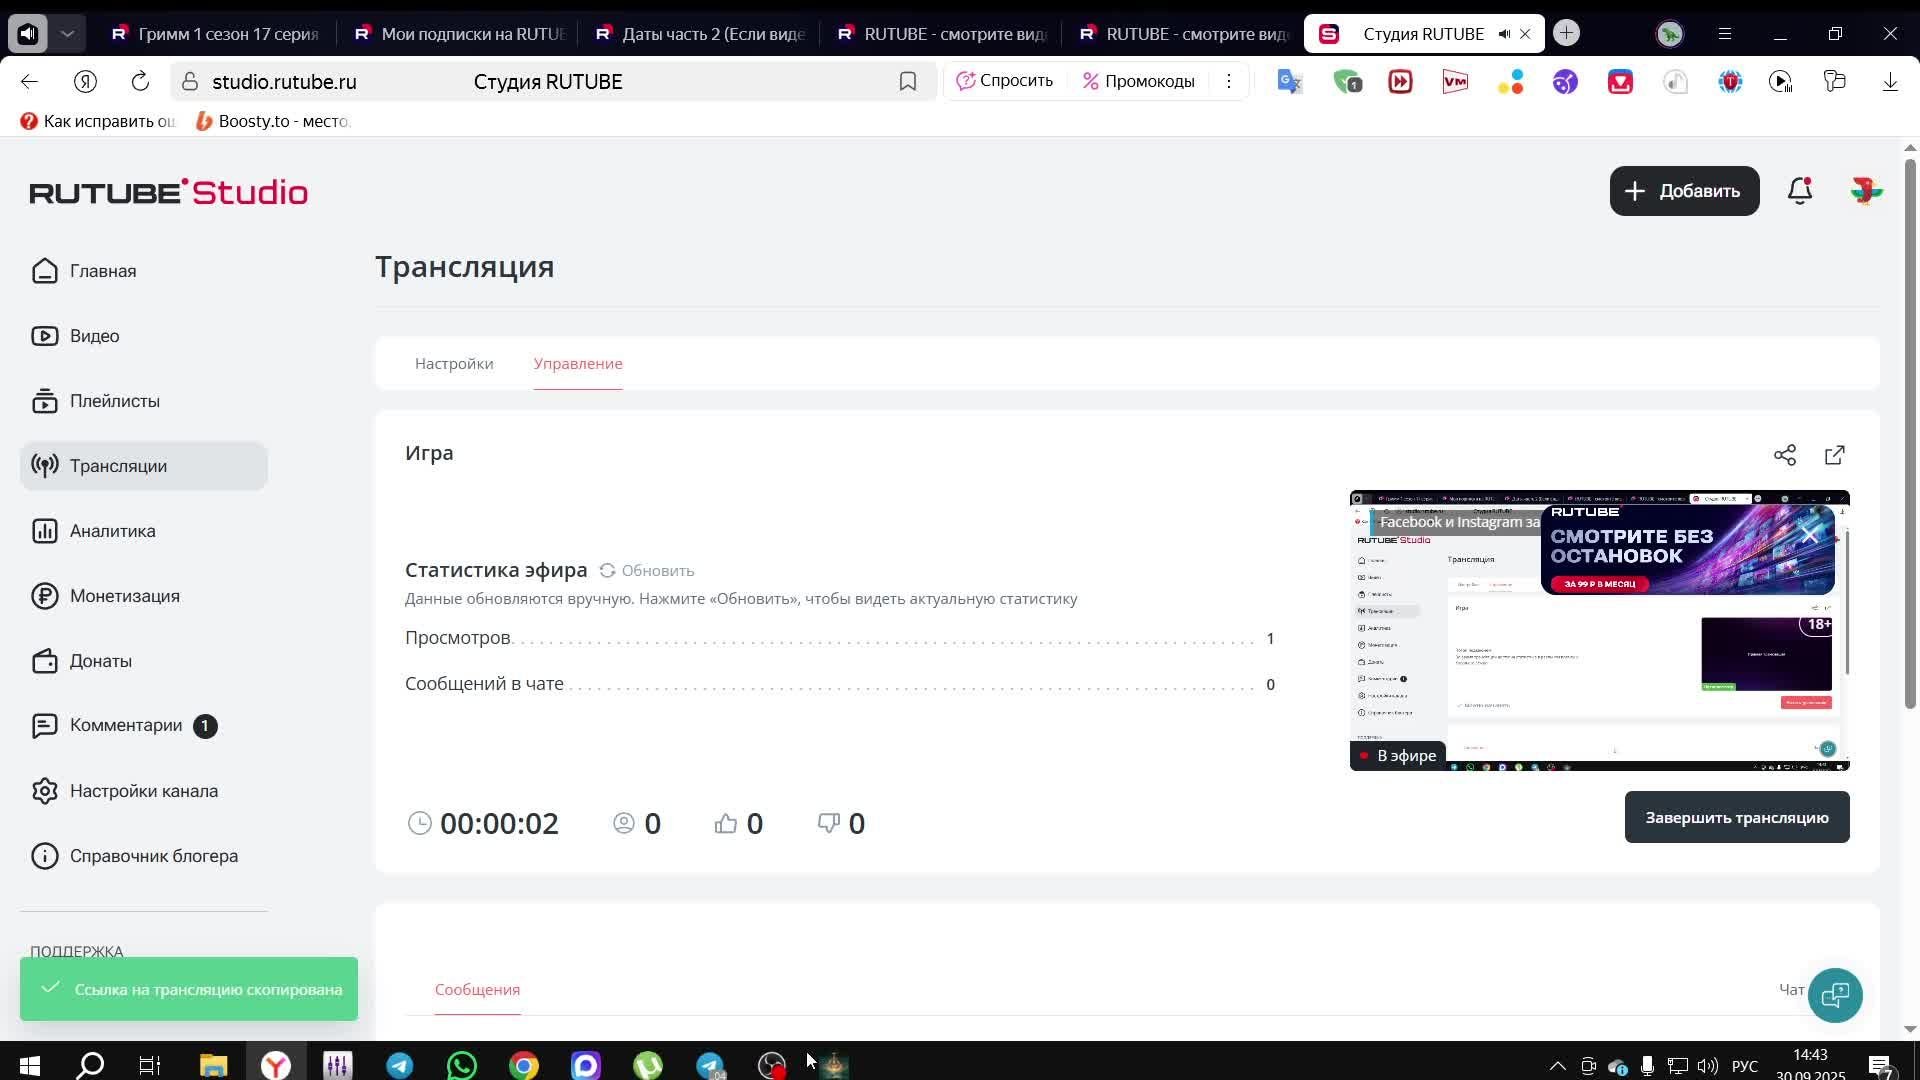Image resolution: width=1920 pixels, height=1080 pixels.
Task: Expand the tab list dropdown arrow
Action: (67, 34)
